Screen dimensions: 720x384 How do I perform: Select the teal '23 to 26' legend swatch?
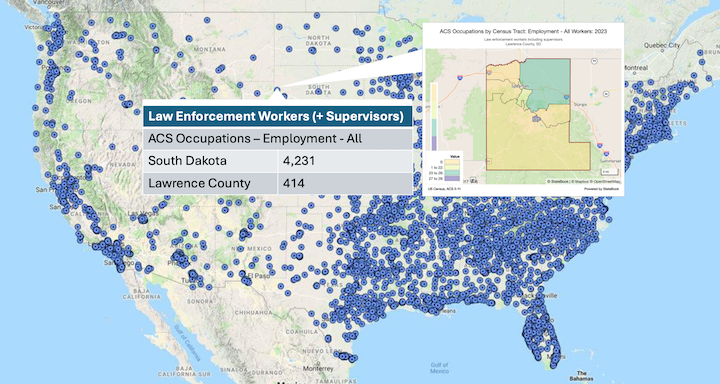point(452,173)
